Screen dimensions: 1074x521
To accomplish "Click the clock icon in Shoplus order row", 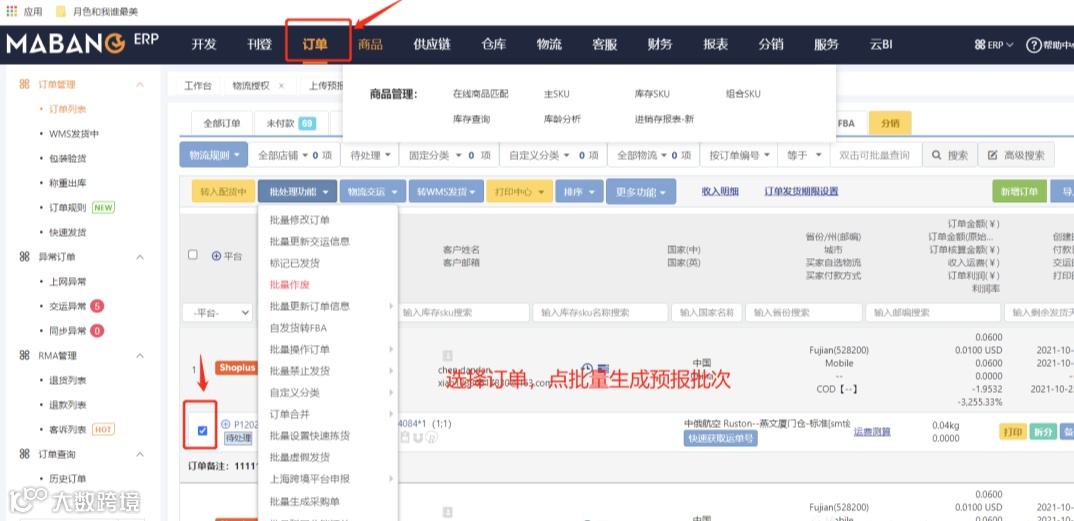I will coord(587,368).
